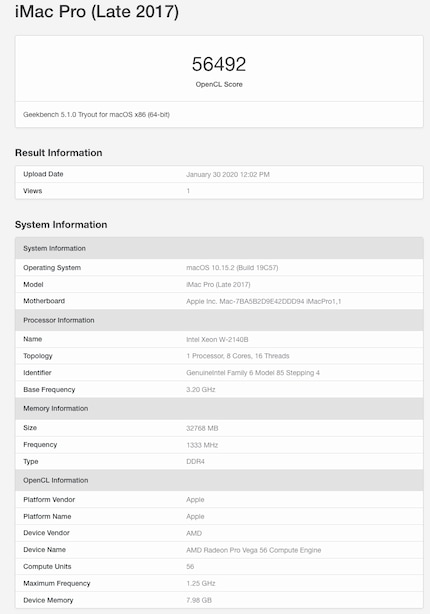Click the Platform Vendor label
The height and width of the screenshot is (614, 430).
coord(49,500)
